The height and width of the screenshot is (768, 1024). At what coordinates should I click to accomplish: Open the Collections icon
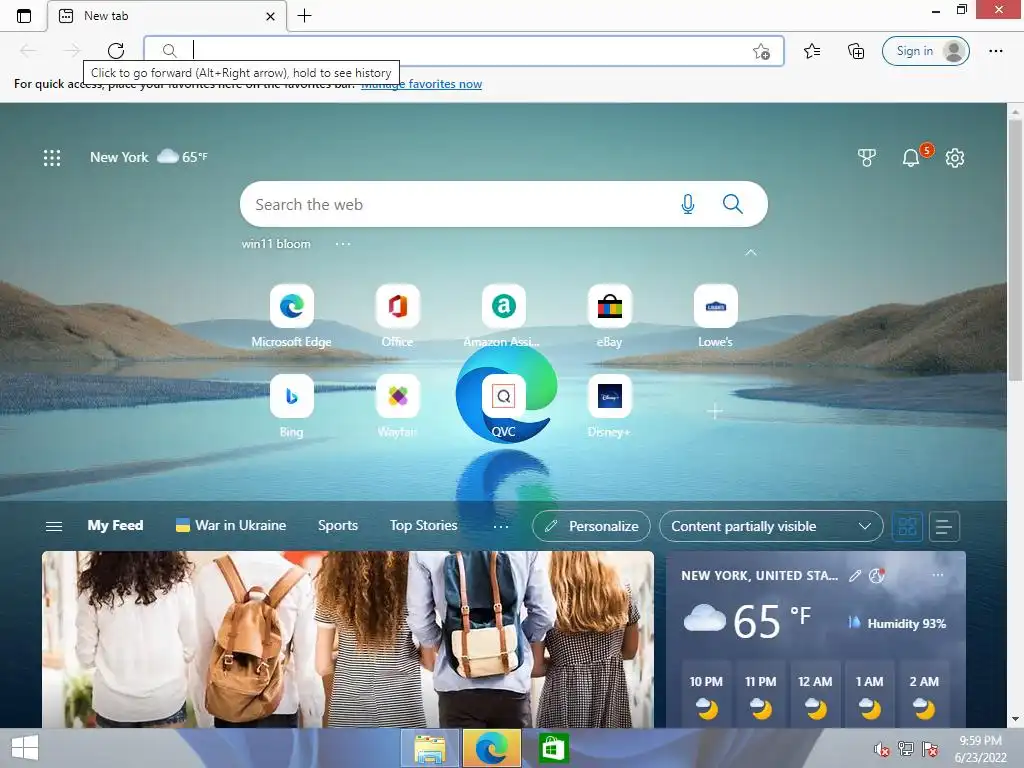[856, 51]
